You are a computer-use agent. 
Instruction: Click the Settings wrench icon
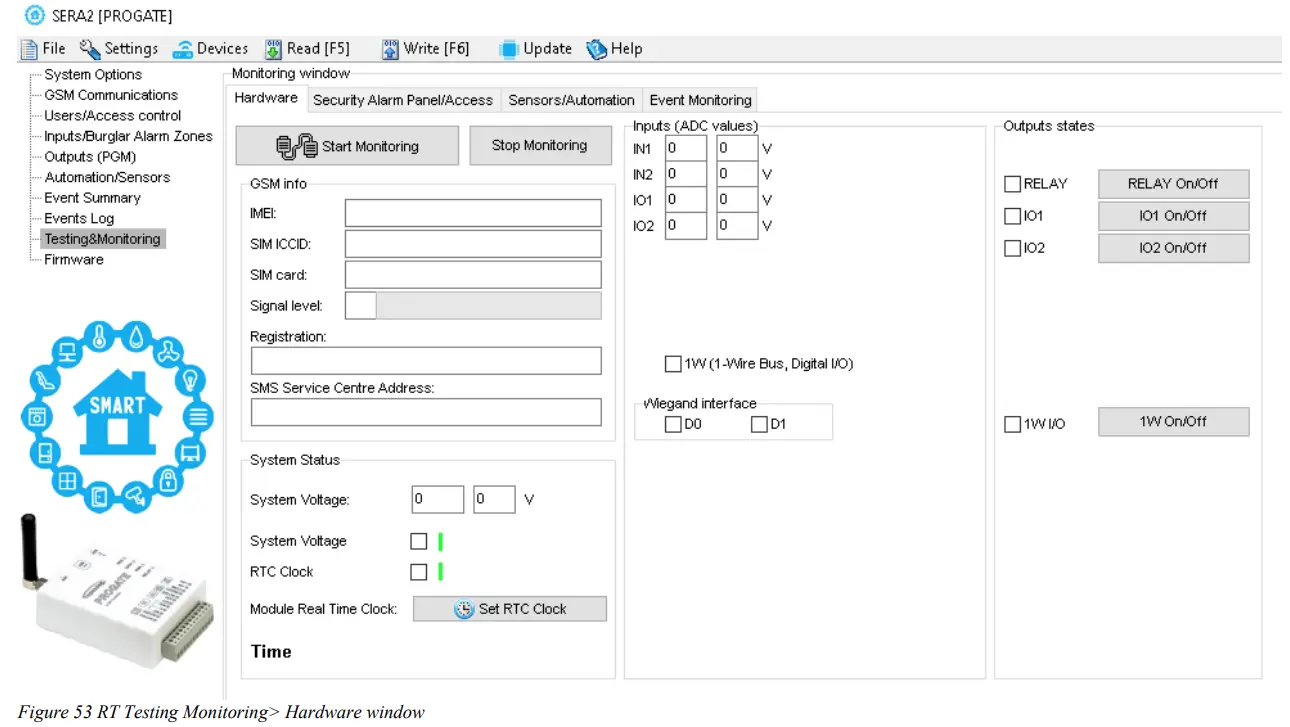(90, 49)
